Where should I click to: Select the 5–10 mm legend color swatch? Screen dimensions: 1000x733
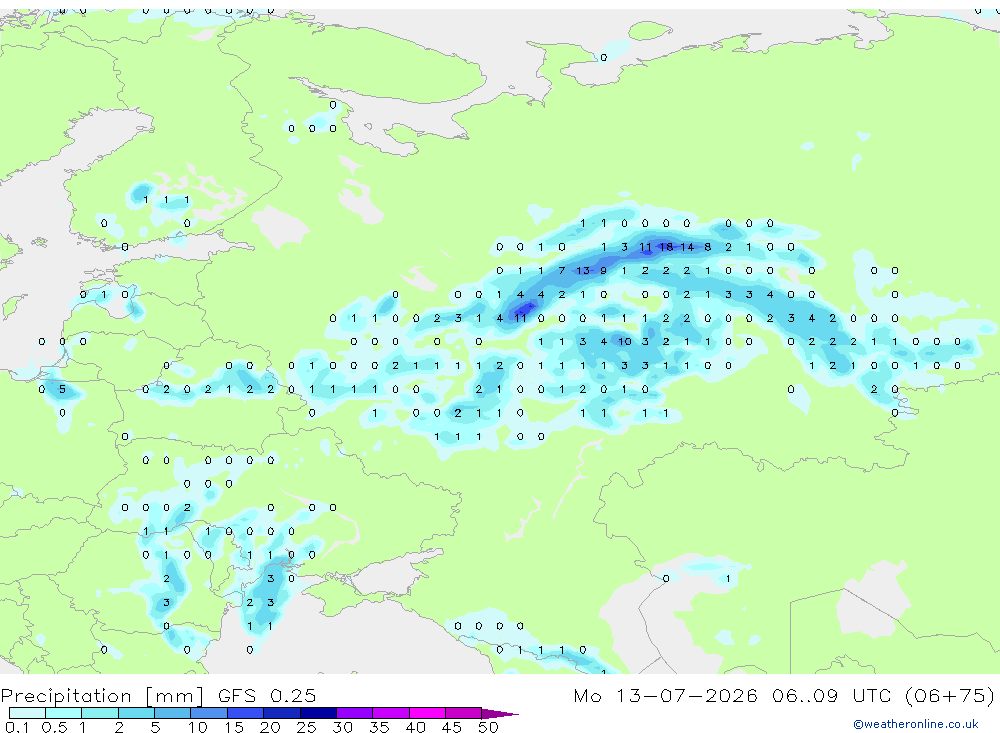173,713
